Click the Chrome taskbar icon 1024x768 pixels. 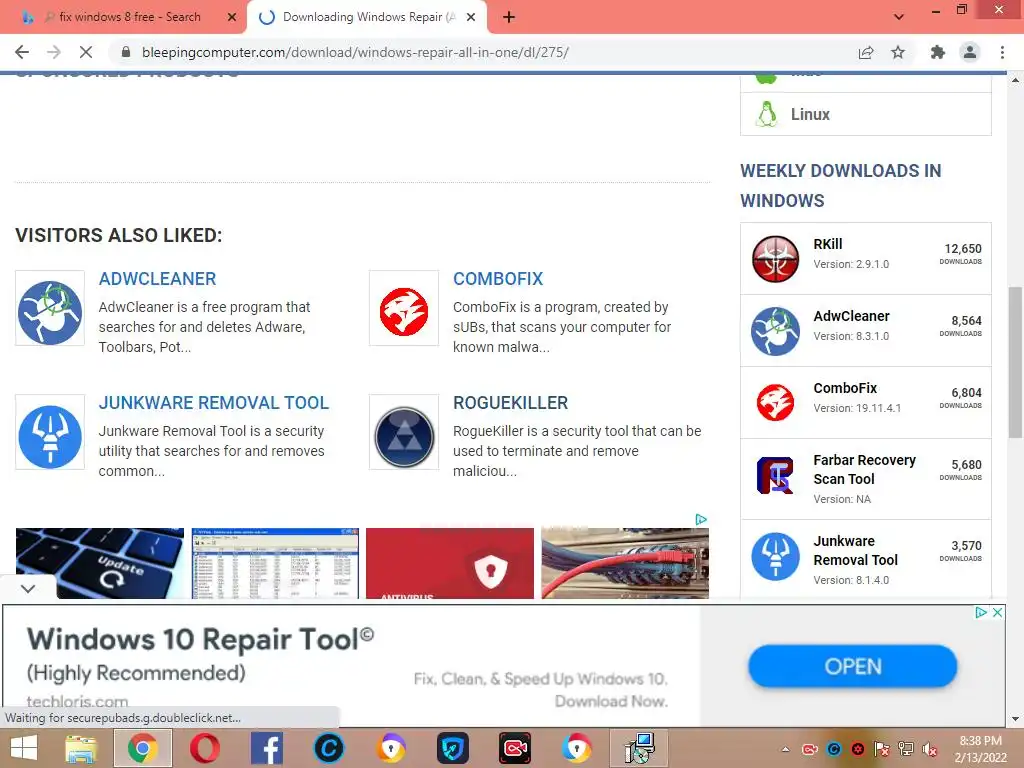coord(142,748)
